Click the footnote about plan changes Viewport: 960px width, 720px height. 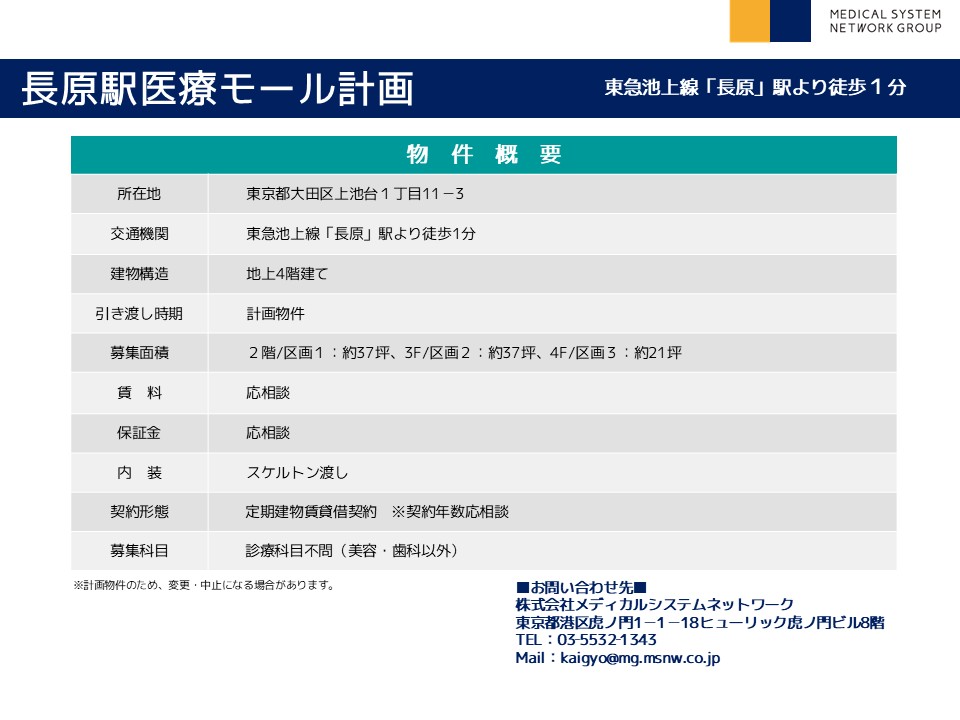coord(203,585)
